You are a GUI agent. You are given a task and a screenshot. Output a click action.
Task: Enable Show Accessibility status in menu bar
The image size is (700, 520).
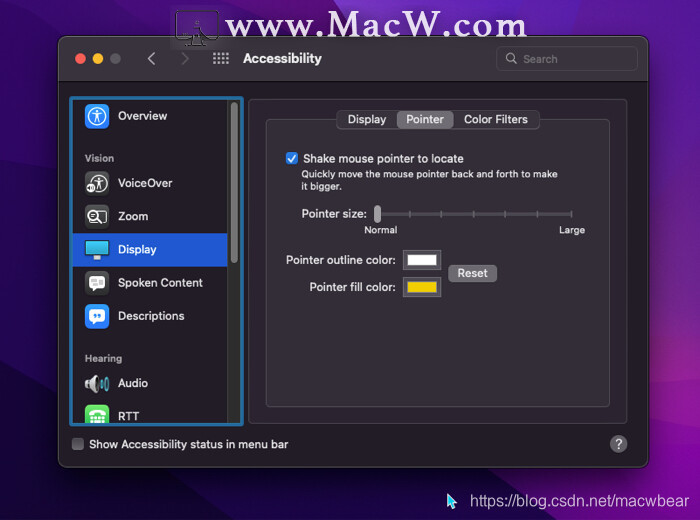point(78,444)
